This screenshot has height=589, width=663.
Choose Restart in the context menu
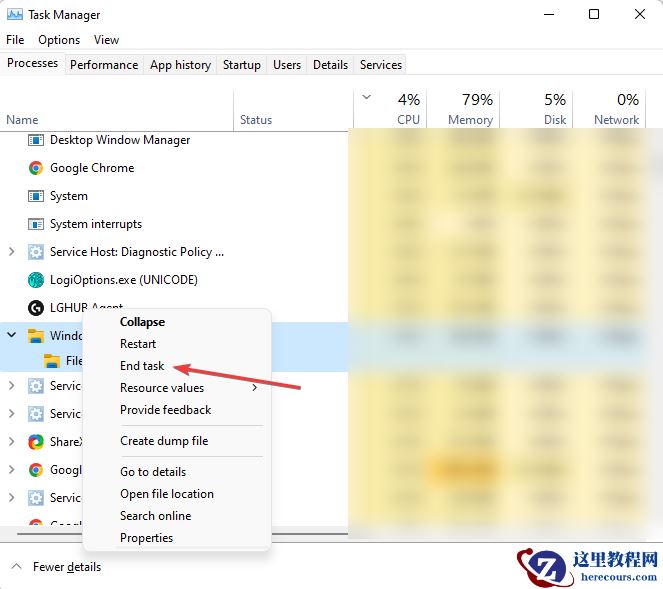click(x=138, y=344)
